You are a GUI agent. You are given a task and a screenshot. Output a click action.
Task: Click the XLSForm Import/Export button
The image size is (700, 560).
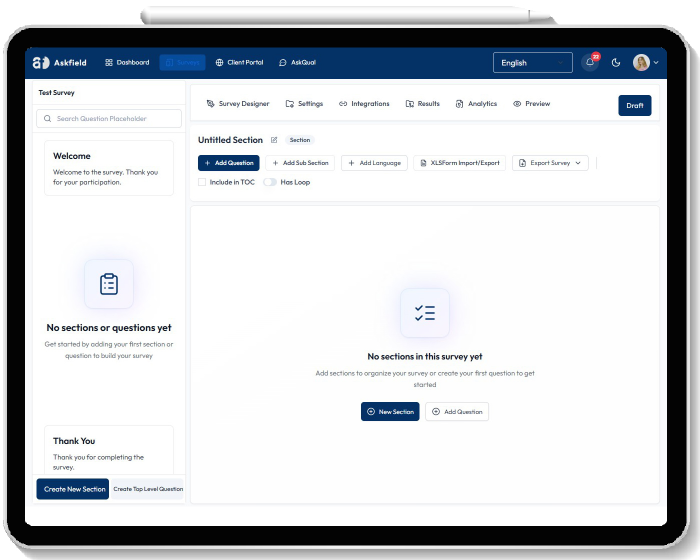pyautogui.click(x=459, y=163)
